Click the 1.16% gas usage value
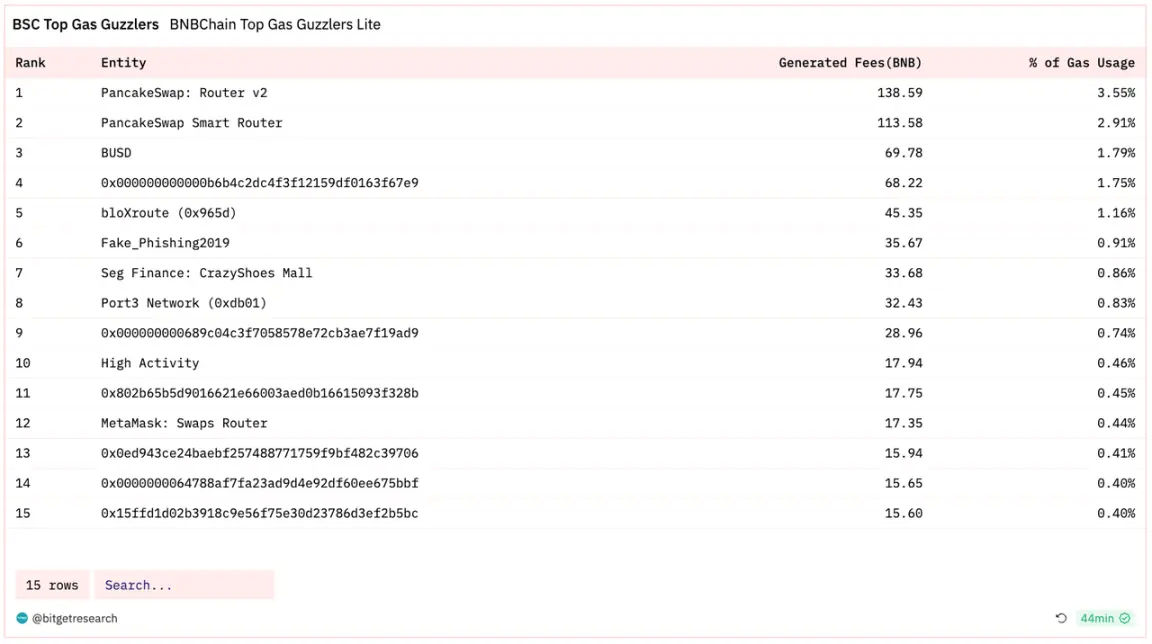 1116,213
